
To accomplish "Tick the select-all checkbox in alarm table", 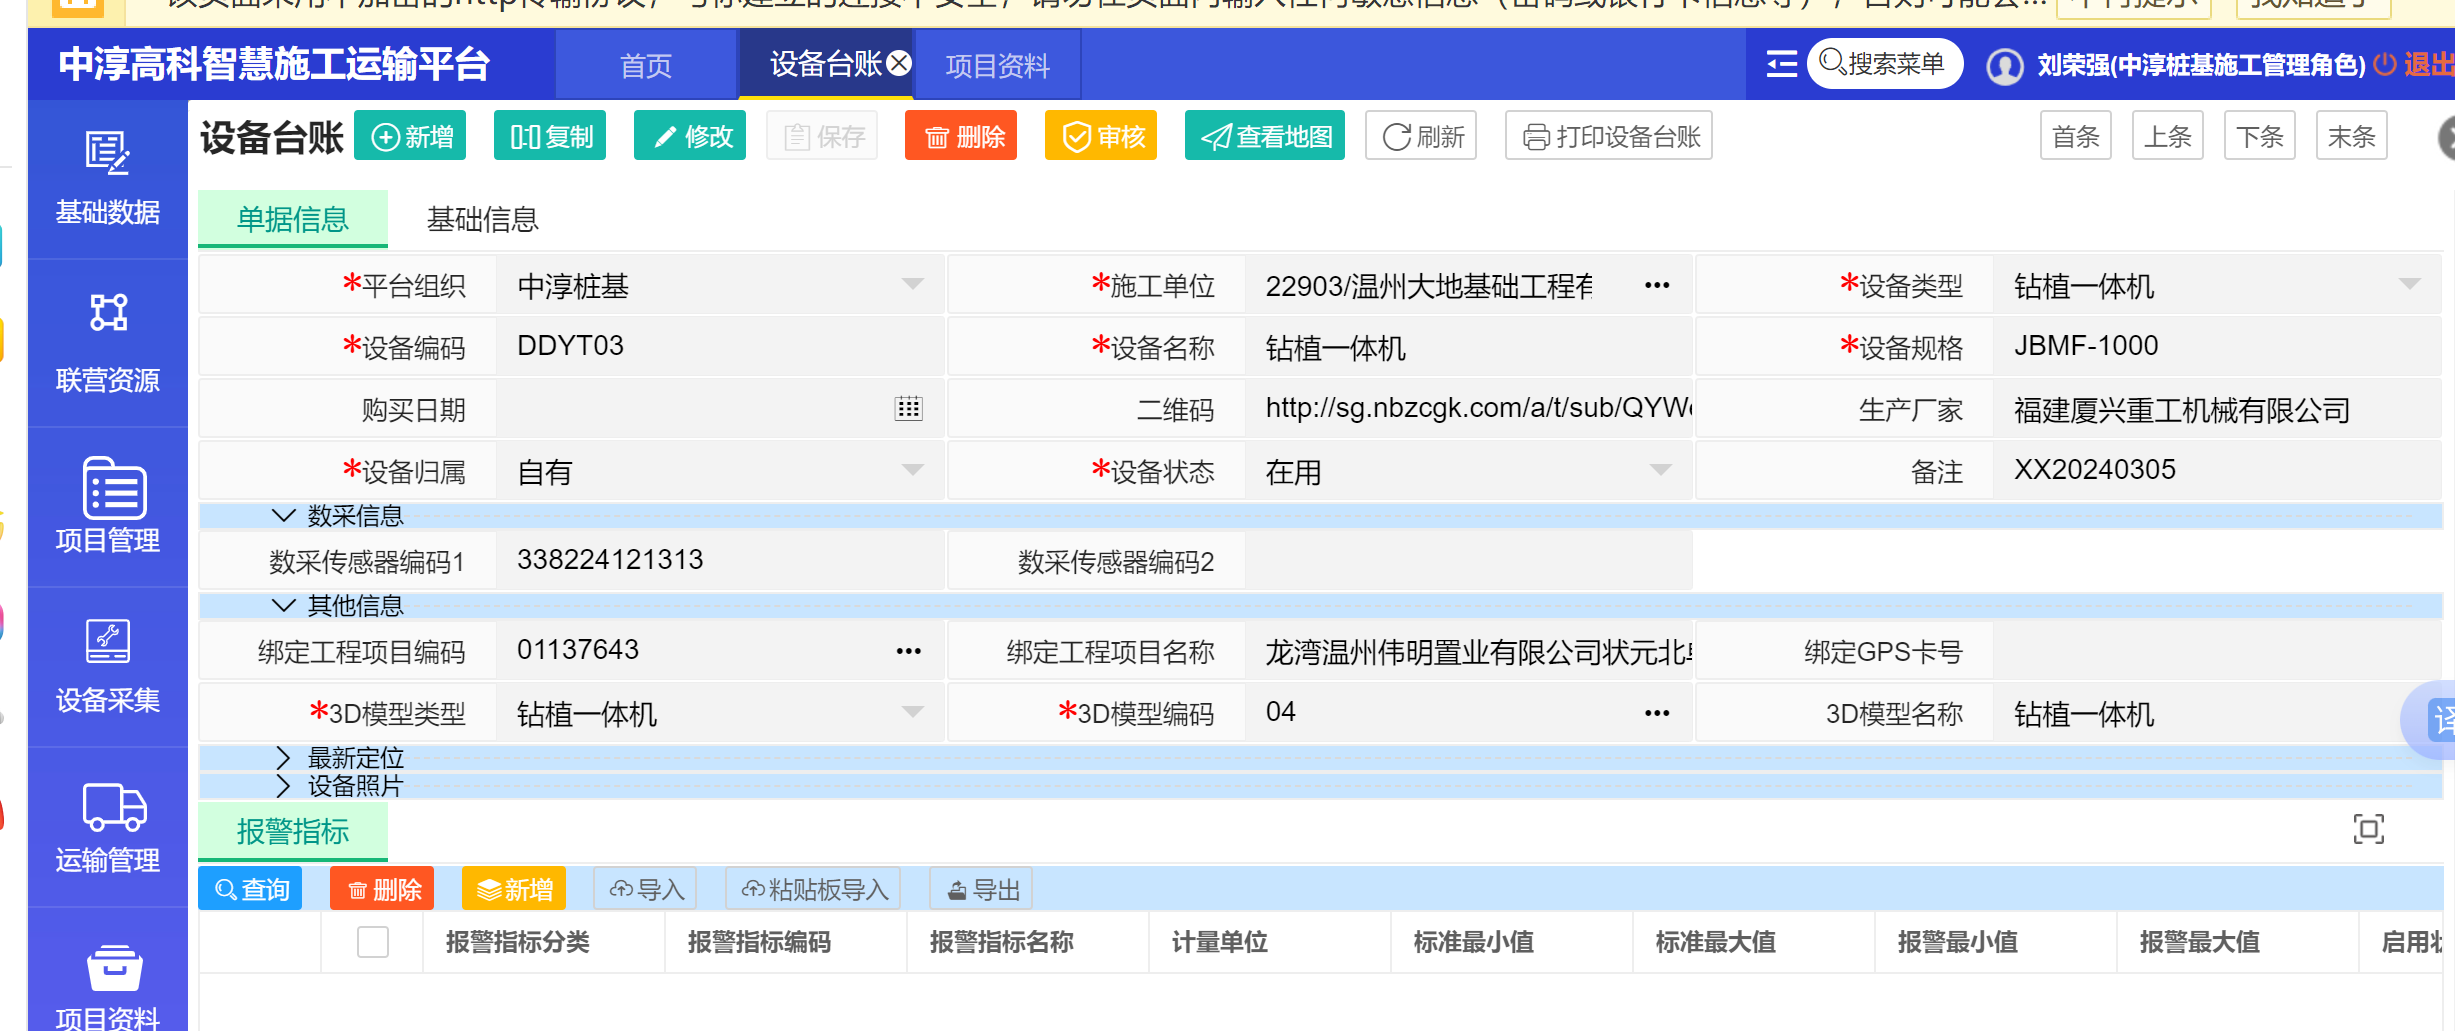I will 373,942.
